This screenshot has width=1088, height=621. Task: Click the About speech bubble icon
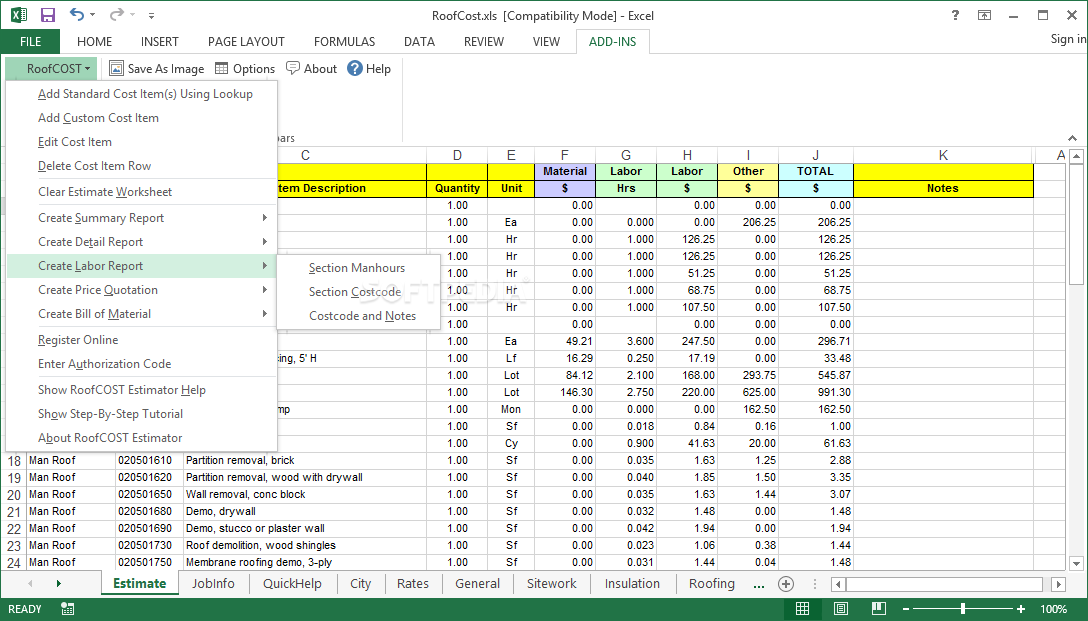[293, 68]
